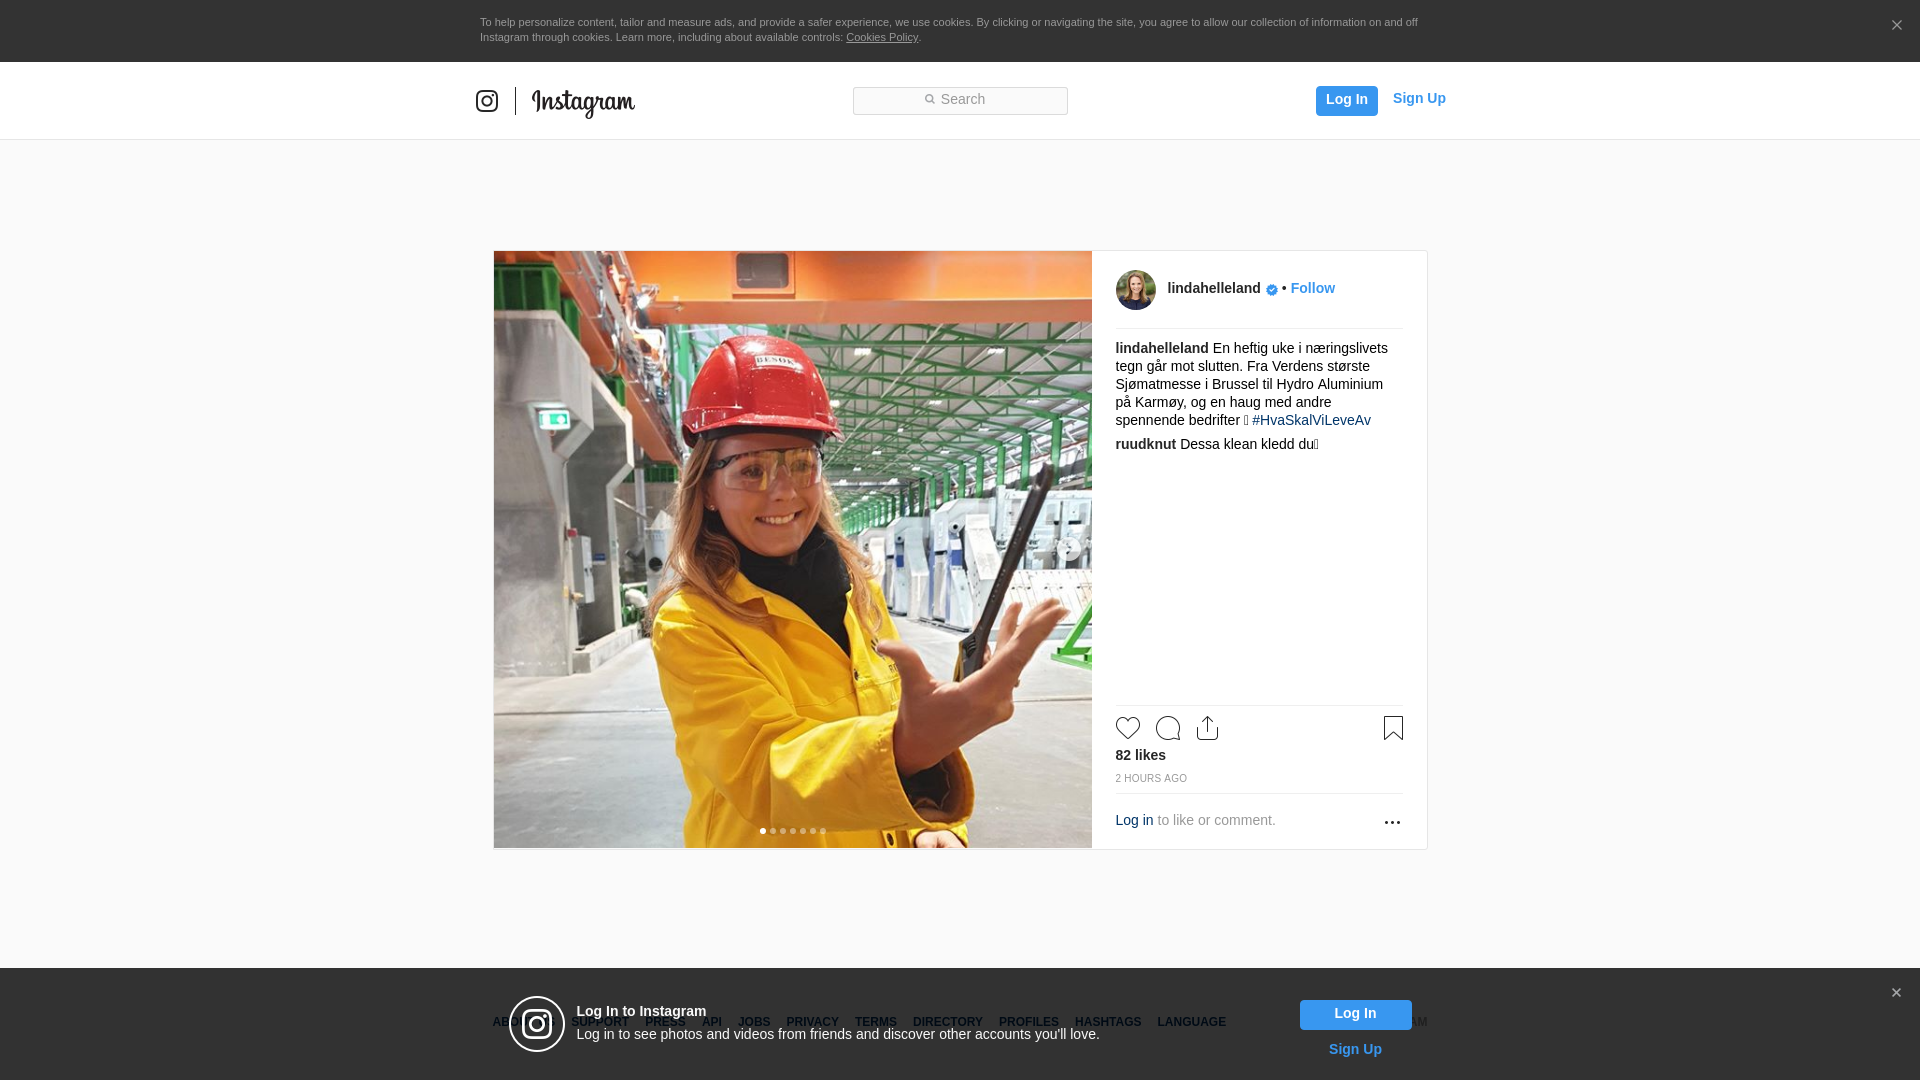The image size is (1920, 1080).
Task: Focus the Search input field
Action: click(x=960, y=100)
